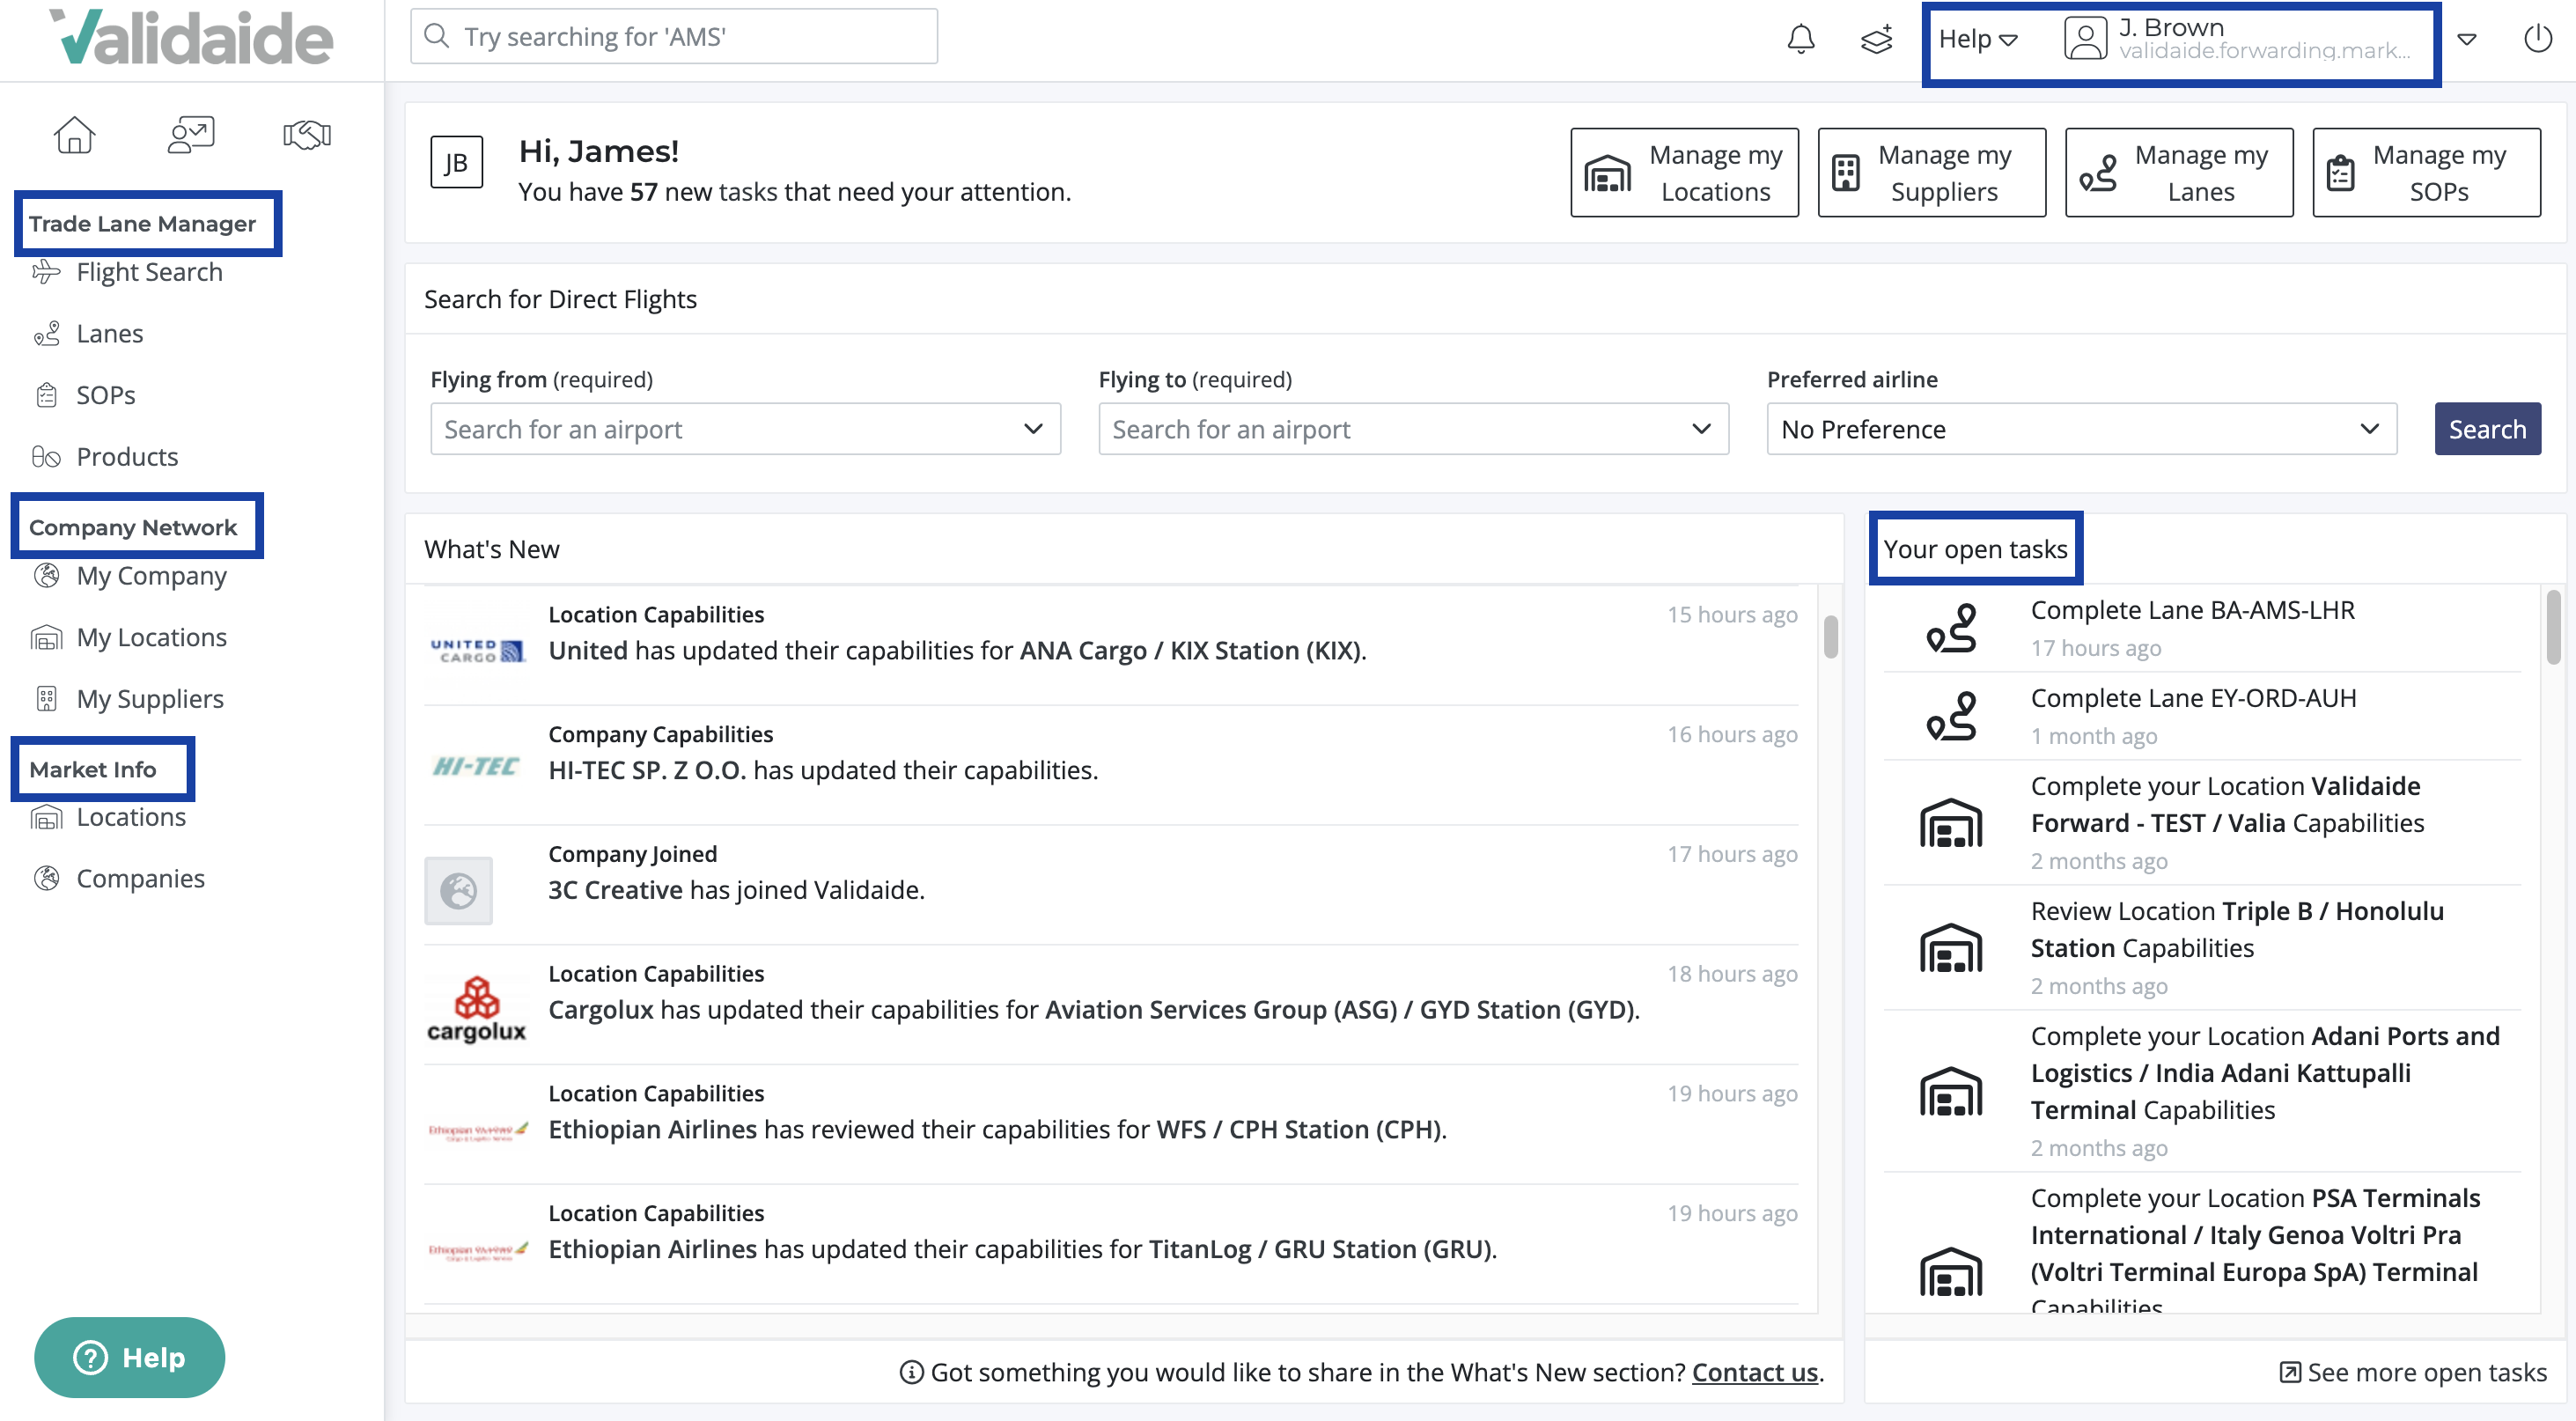Screen dimensions: 2576x1421
Task: Click See more open tasks
Action: point(2414,1372)
